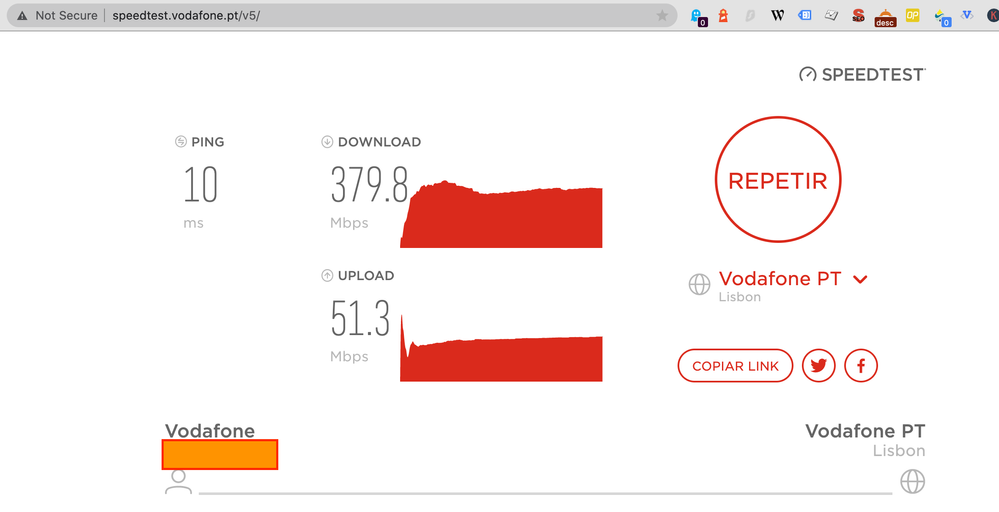Click the orange redacted box under Vodafone
Screen dimensions: 999x512
pyautogui.click(x=220, y=455)
